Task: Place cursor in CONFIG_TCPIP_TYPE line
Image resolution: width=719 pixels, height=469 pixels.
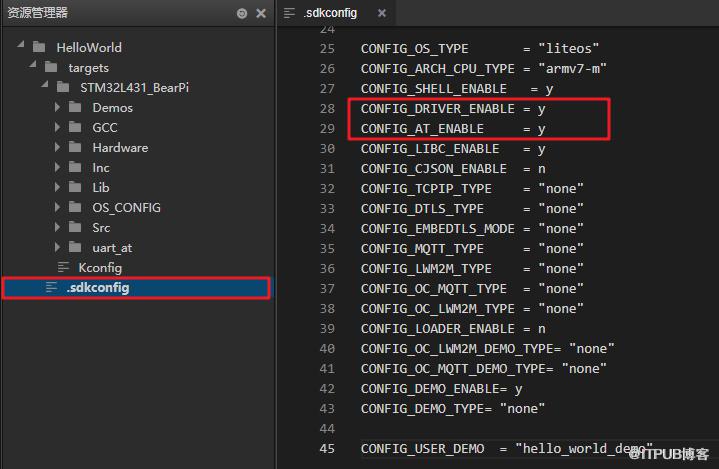Action: 472,189
